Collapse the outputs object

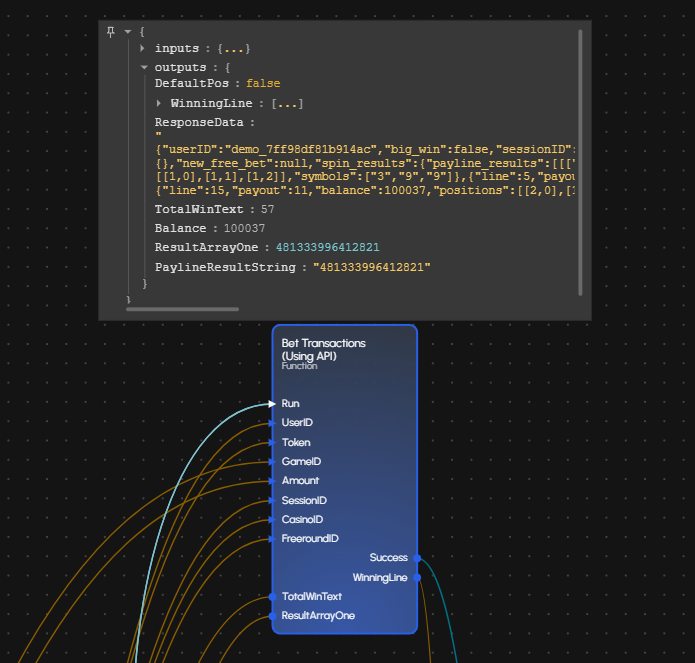tap(144, 67)
